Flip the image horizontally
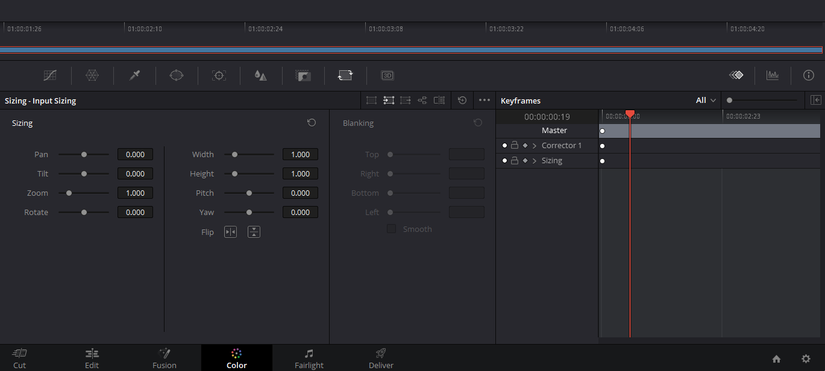 click(230, 232)
